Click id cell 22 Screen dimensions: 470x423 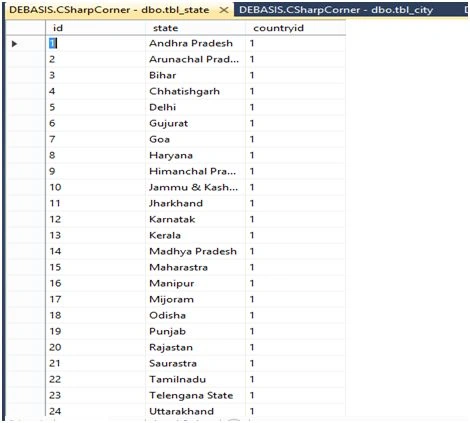95,379
